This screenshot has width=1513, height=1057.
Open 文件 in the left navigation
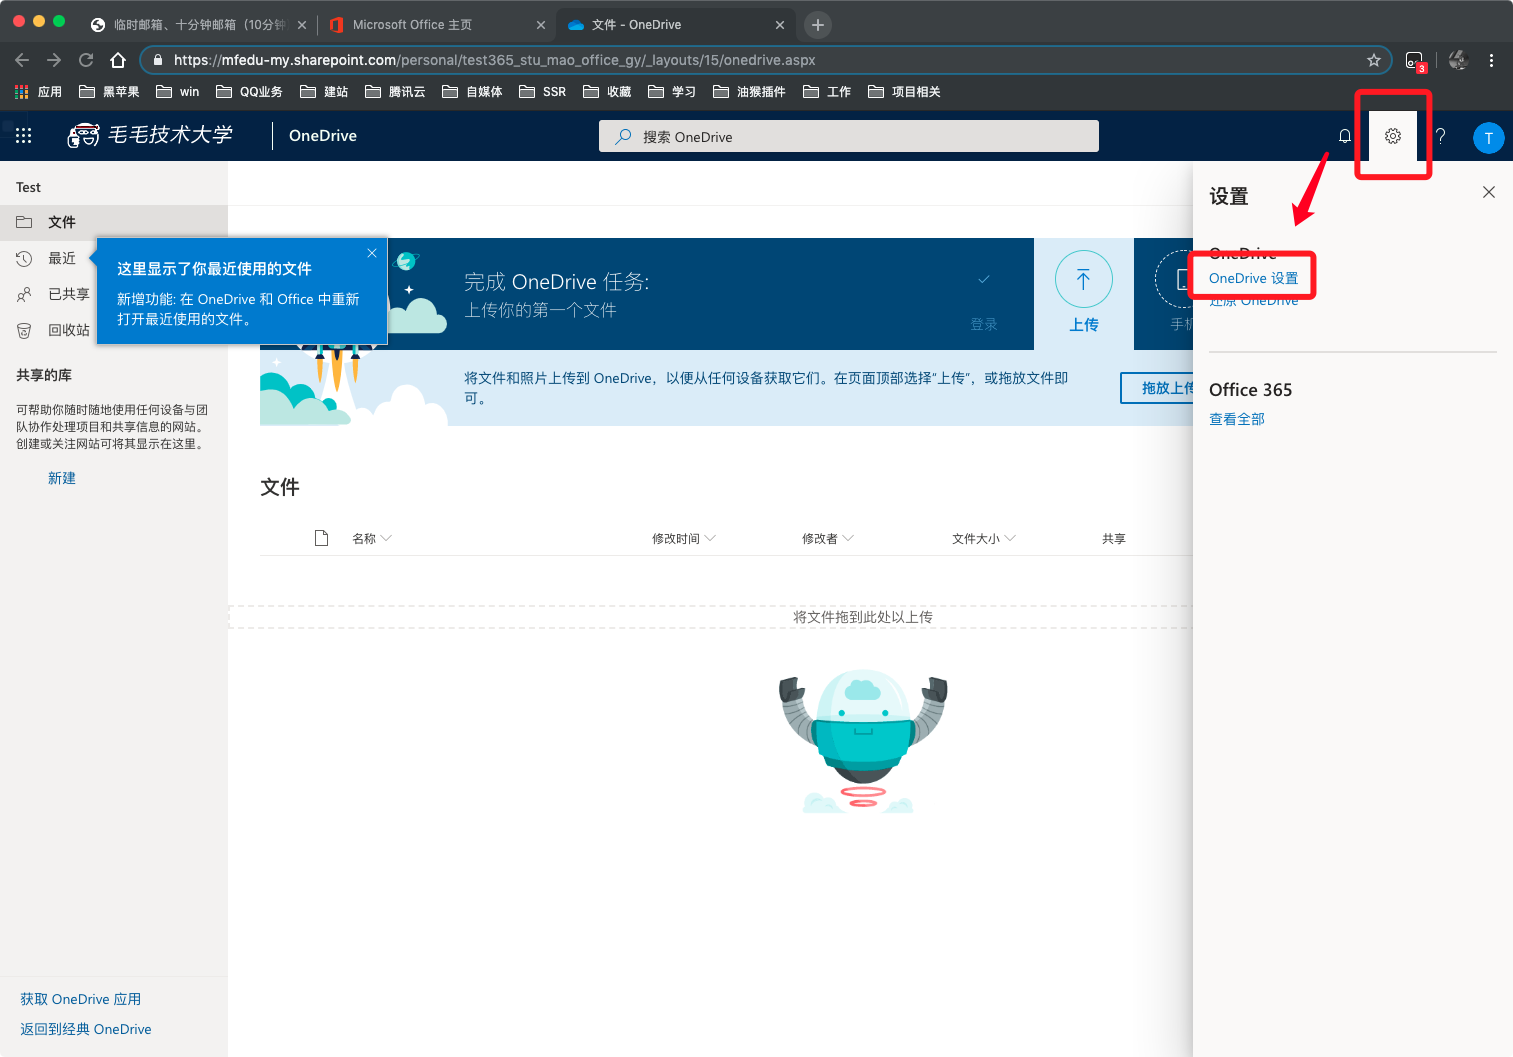tap(114, 222)
